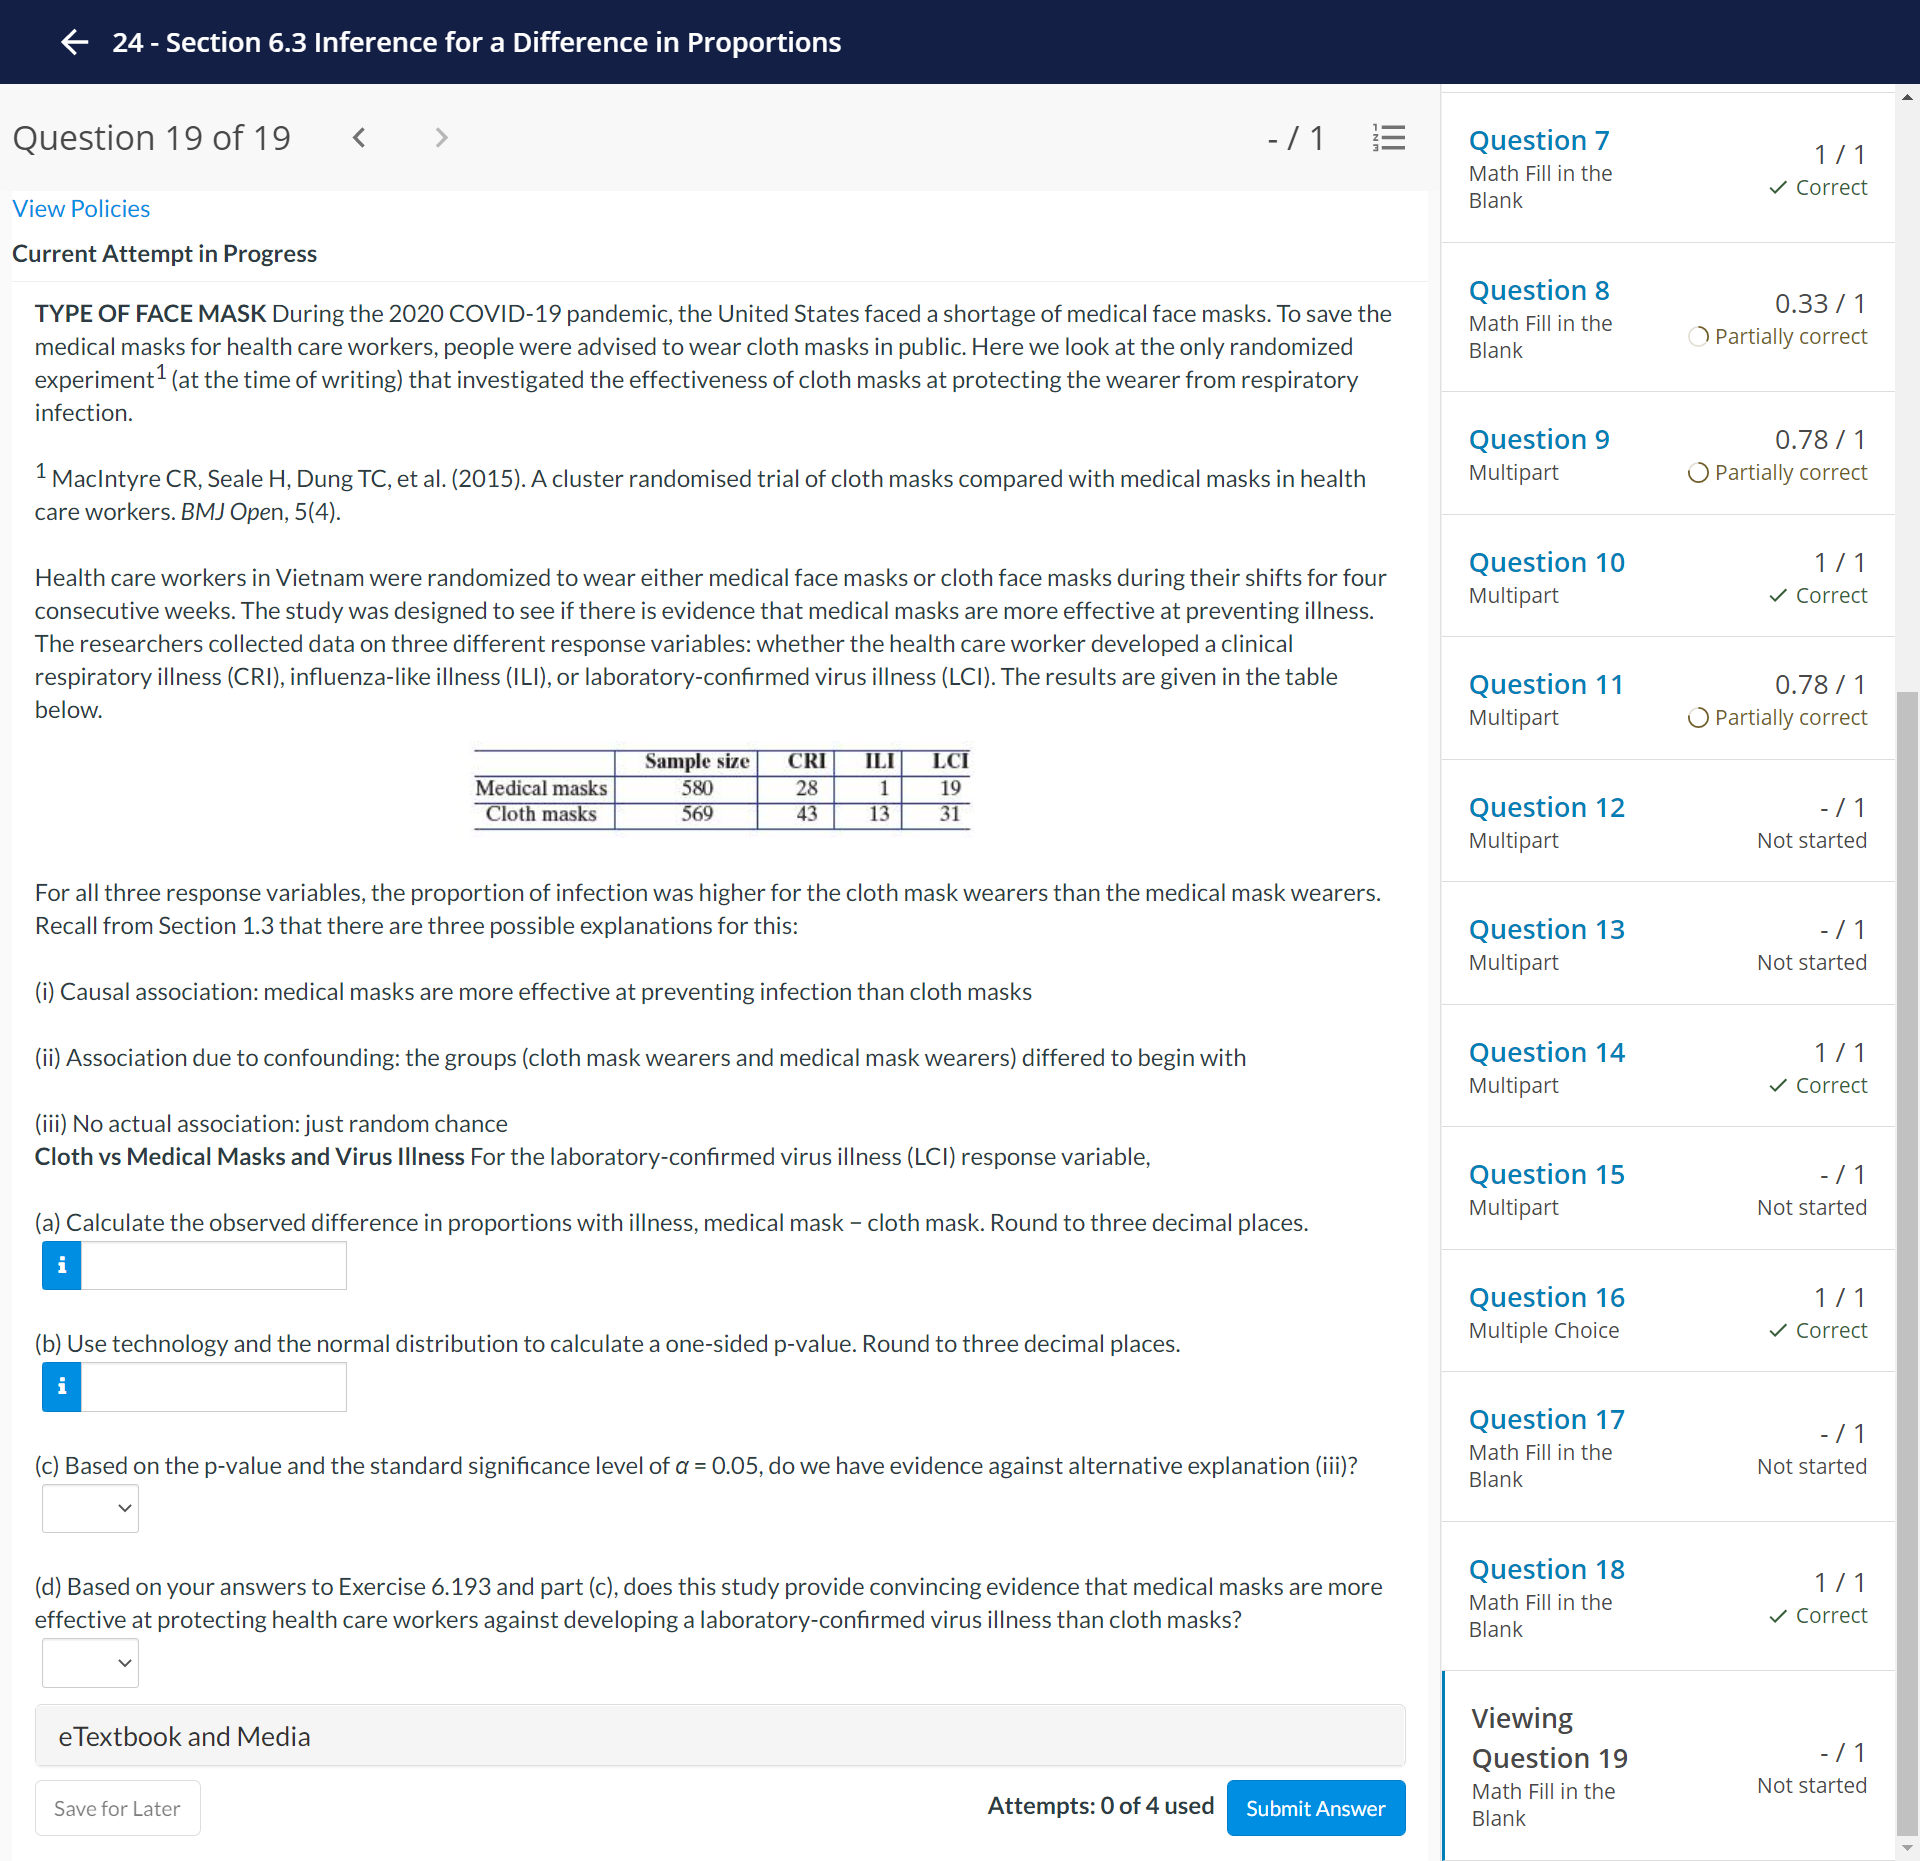Open Question 16 Multiple Choice
The height and width of the screenshot is (1861, 1920).
coord(1546,1297)
